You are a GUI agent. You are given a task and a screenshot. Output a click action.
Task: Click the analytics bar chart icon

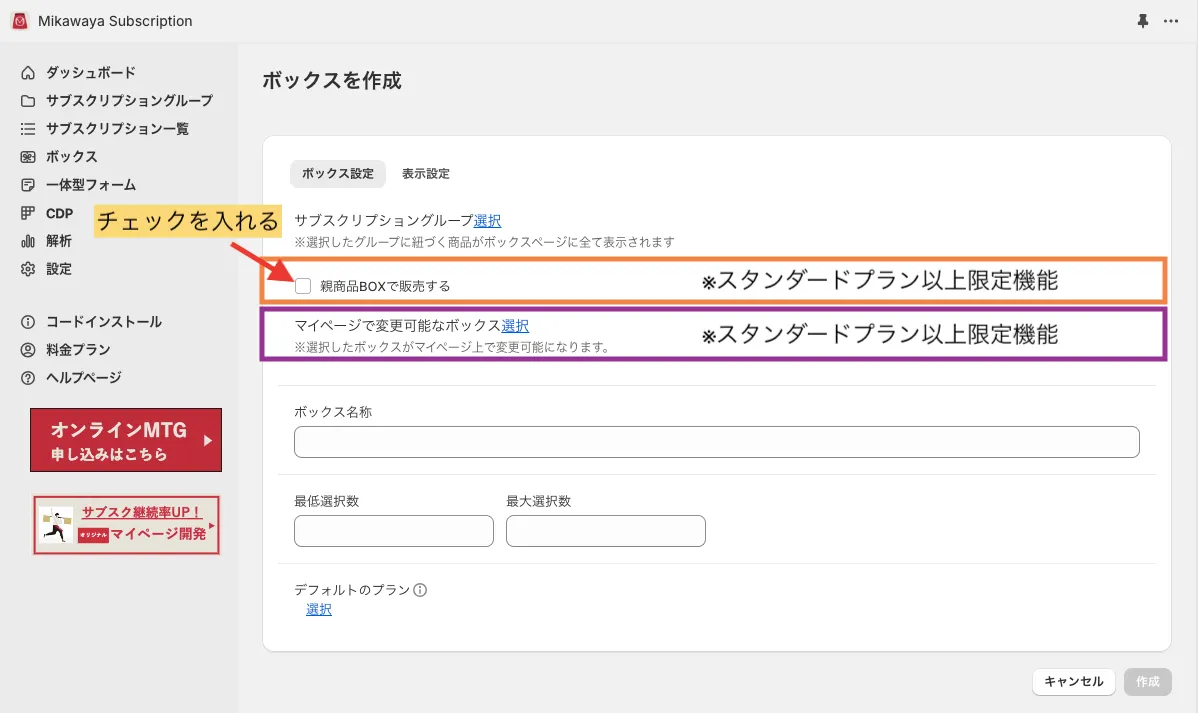pos(28,241)
